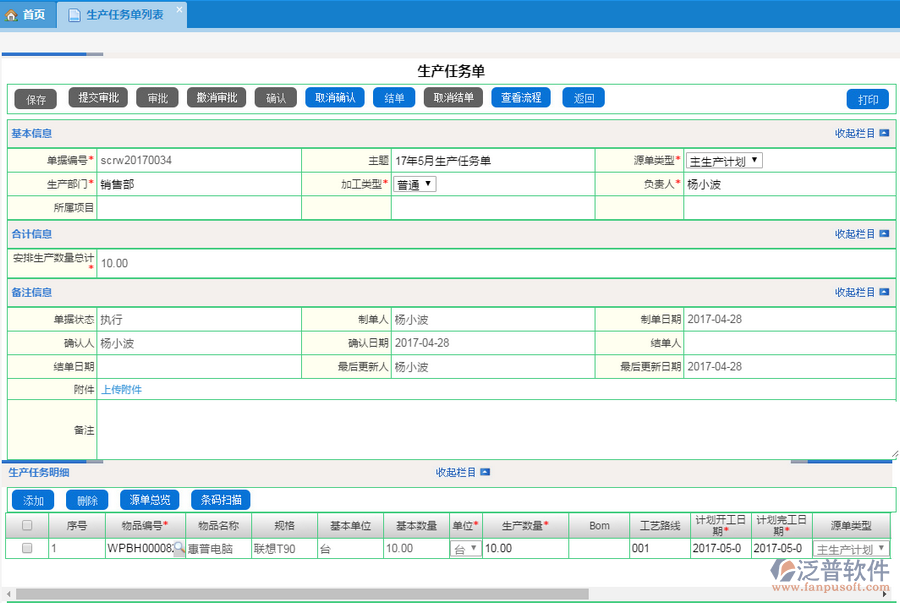Click the home icon on 首页 tab
This screenshot has height=603, width=900.
coord(12,15)
